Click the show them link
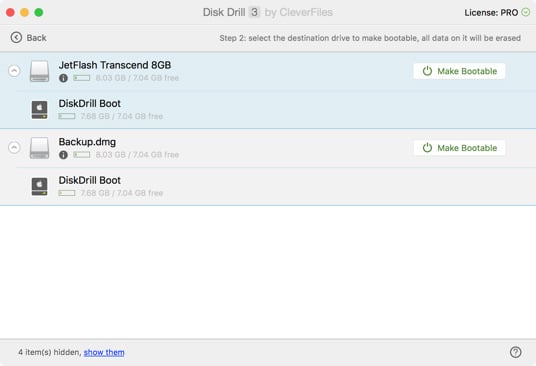The height and width of the screenshot is (366, 536). point(104,352)
